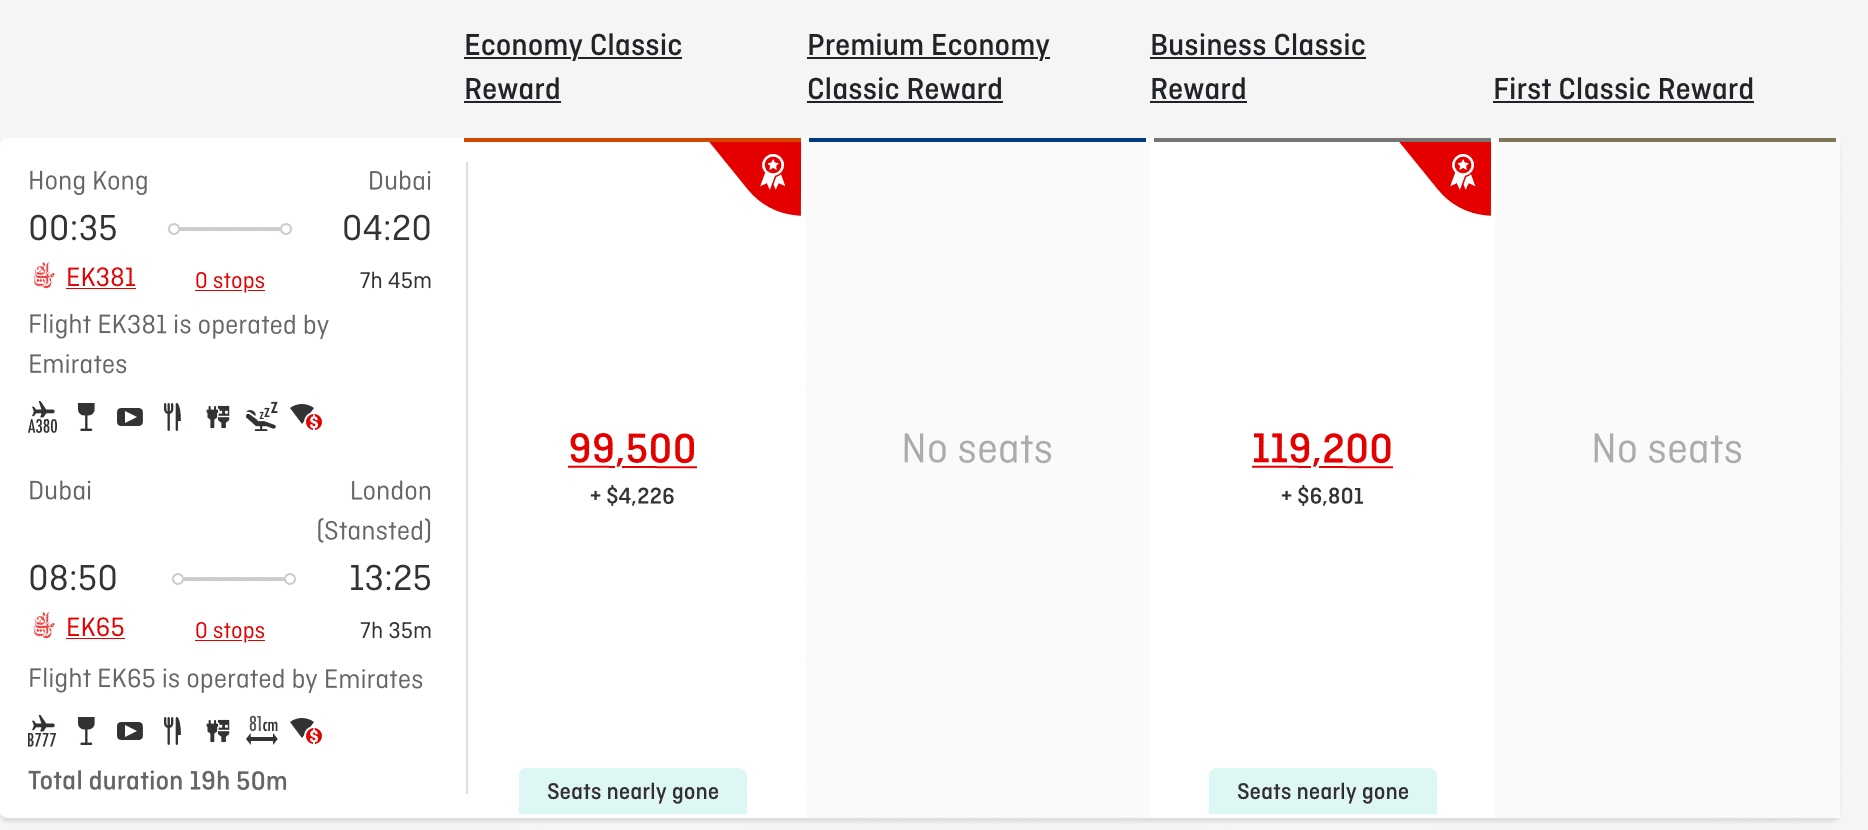
Task: Click the power outlet icon for EK381
Action: point(218,416)
